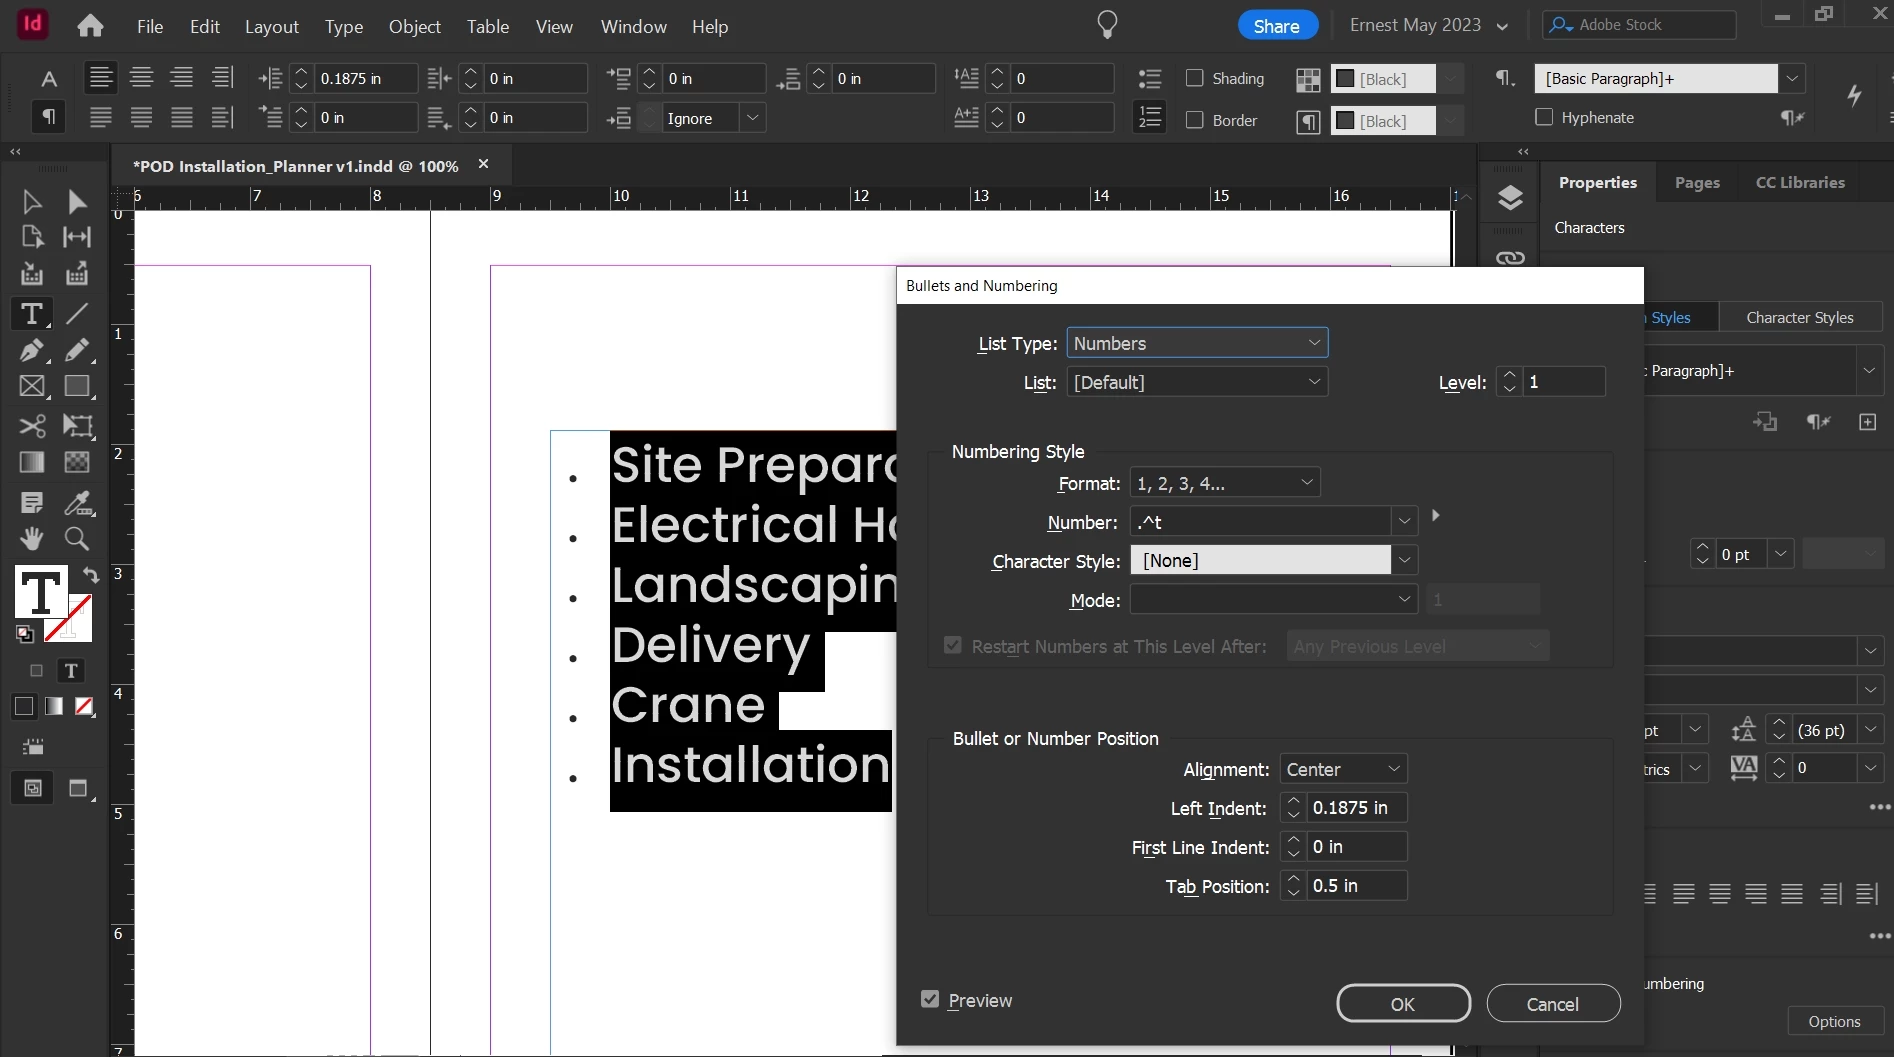Confirm the dialog with OK

tap(1403, 1004)
